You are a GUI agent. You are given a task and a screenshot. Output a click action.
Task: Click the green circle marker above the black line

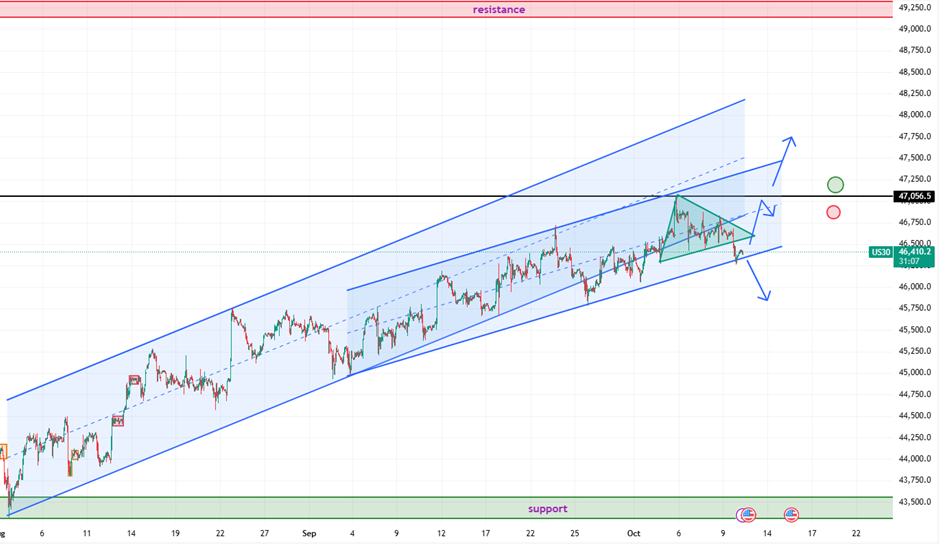pos(835,184)
